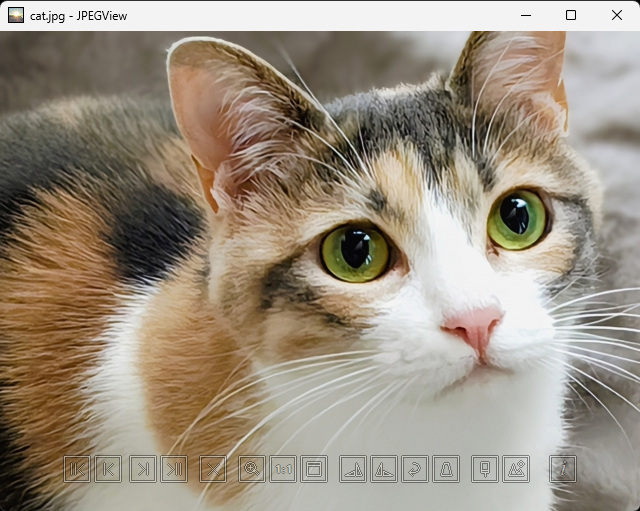
Task: Toggle landscape picture enhancement mode
Action: [x=516, y=469]
